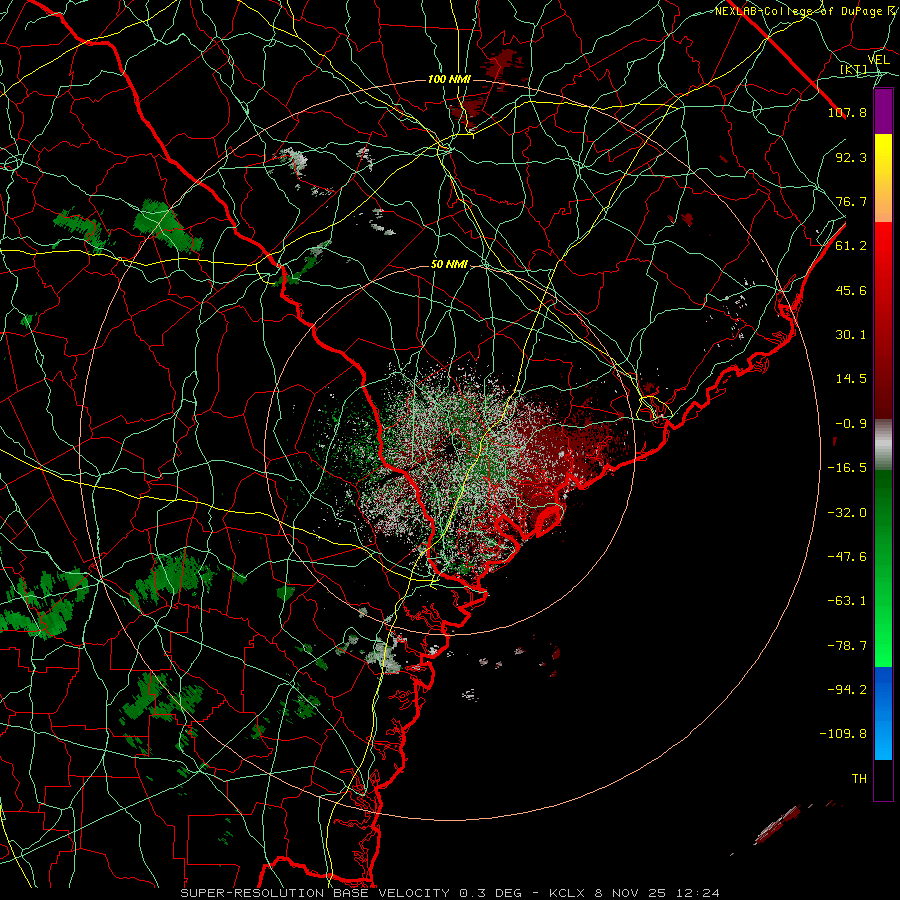Screen dimensions: 900x900
Task: Pick the blue segment of the velocity color bar
Action: pyautogui.click(x=883, y=713)
